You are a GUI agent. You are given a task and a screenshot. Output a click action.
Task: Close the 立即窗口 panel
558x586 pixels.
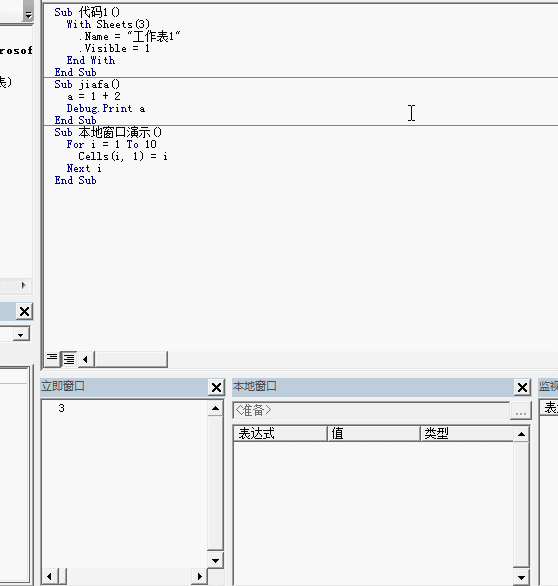[216, 388]
